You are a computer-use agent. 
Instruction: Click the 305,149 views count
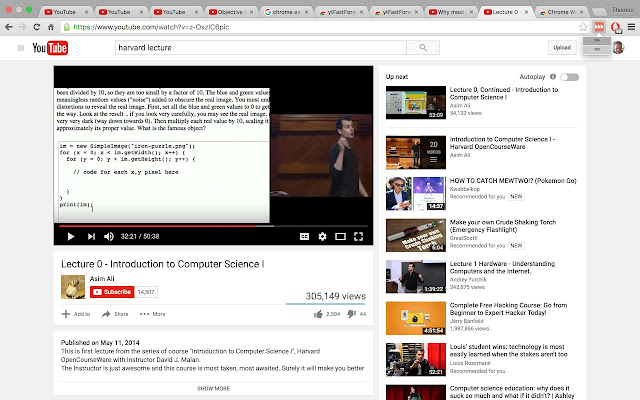pos(336,296)
